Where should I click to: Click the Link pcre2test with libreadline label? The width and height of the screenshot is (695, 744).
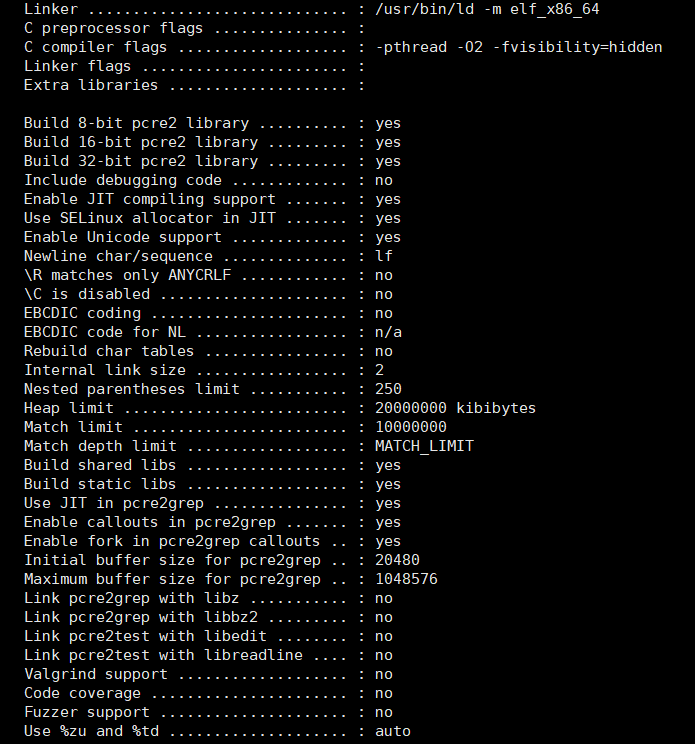tap(164, 655)
